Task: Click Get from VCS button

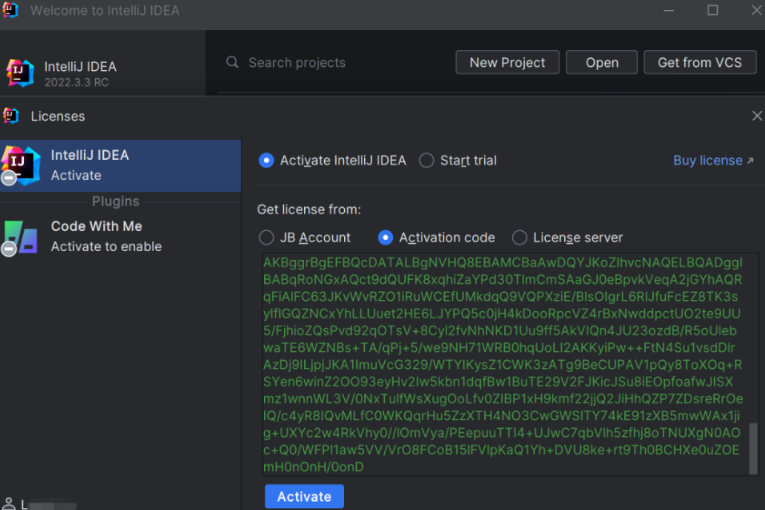Action: (700, 62)
